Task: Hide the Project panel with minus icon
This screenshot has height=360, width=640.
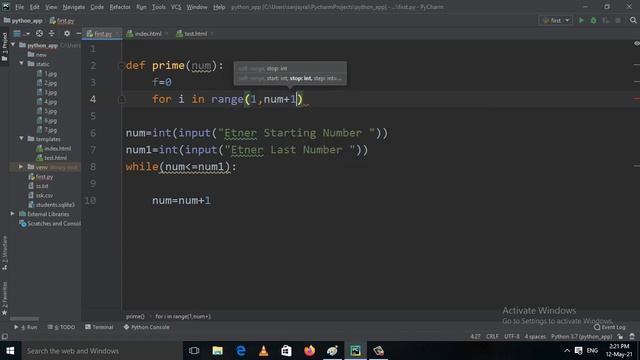Action: pos(78,33)
